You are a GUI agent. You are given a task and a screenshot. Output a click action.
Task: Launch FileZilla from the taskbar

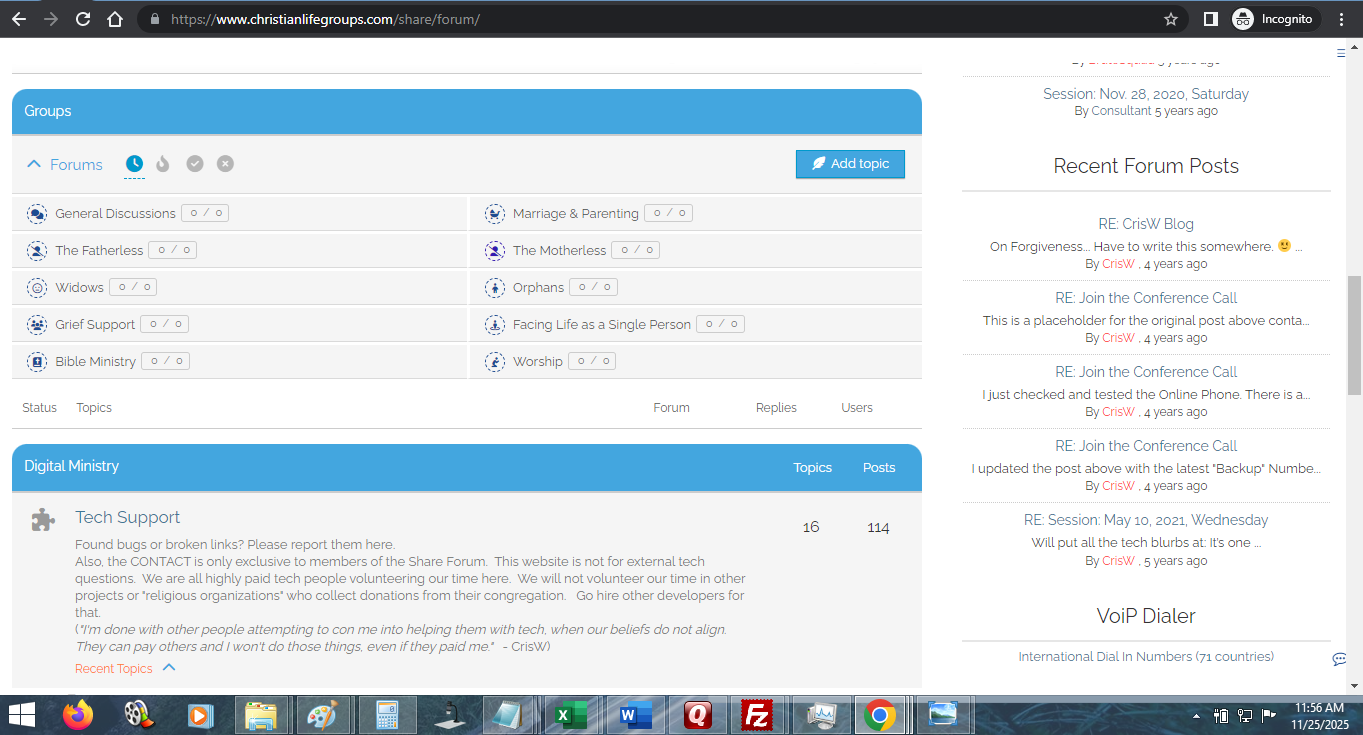click(757, 715)
